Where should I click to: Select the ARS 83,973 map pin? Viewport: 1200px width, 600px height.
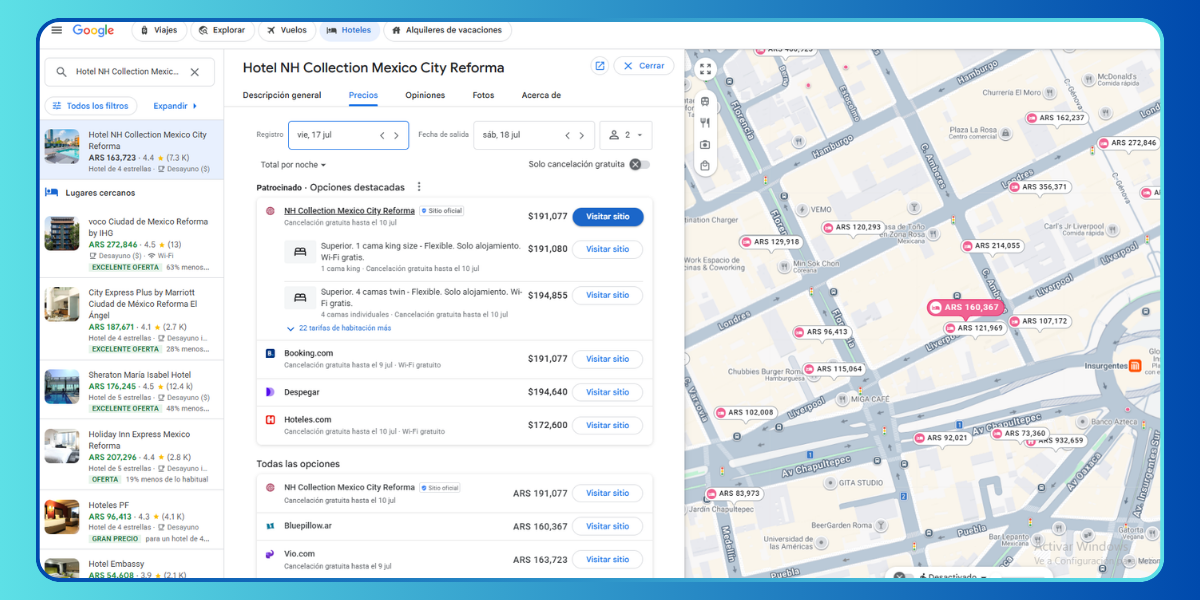pos(733,493)
